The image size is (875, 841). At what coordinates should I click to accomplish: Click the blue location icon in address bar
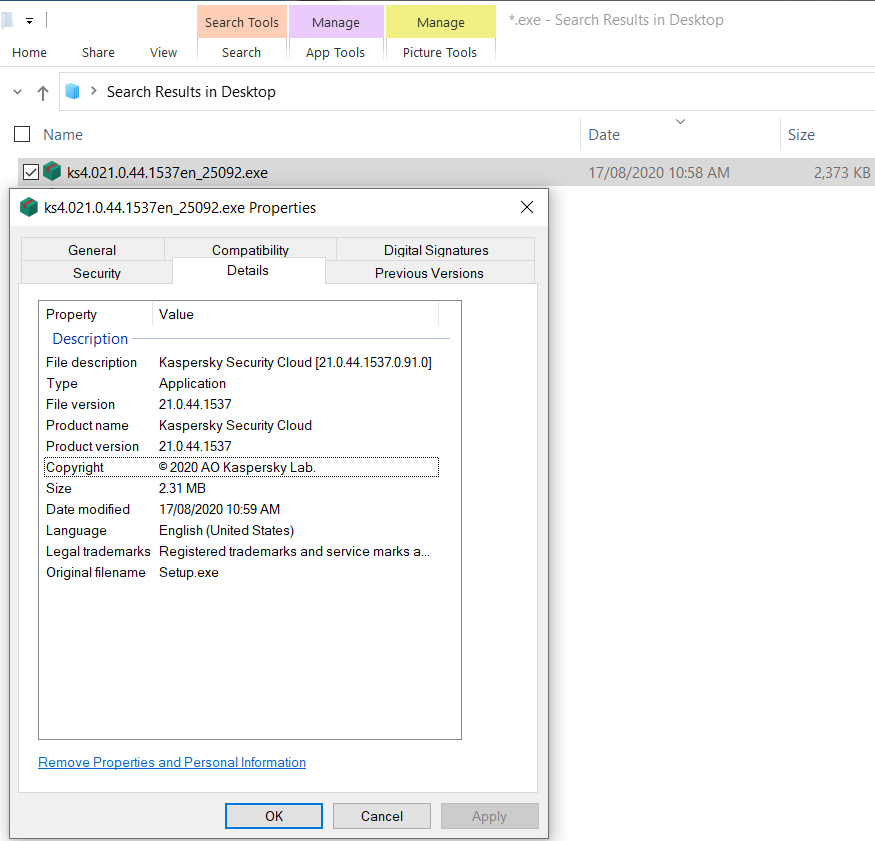pyautogui.click(x=73, y=91)
